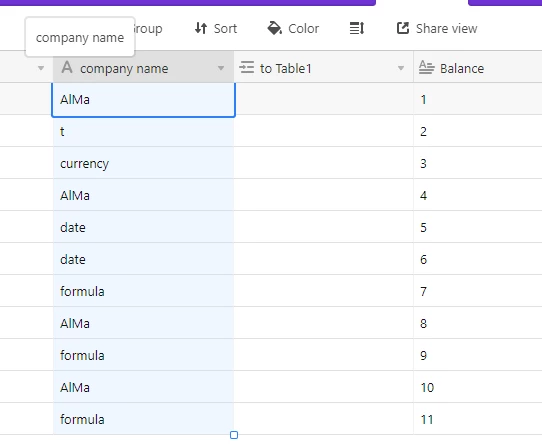Click the Balance cell with value 7

tap(478, 291)
